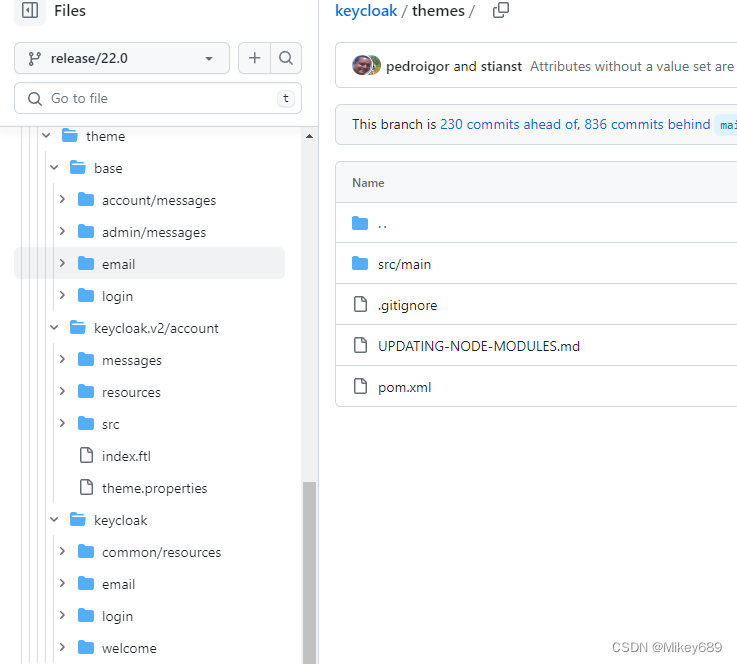Open the resources folder in tree
737x664 pixels.
pyautogui.click(x=131, y=392)
